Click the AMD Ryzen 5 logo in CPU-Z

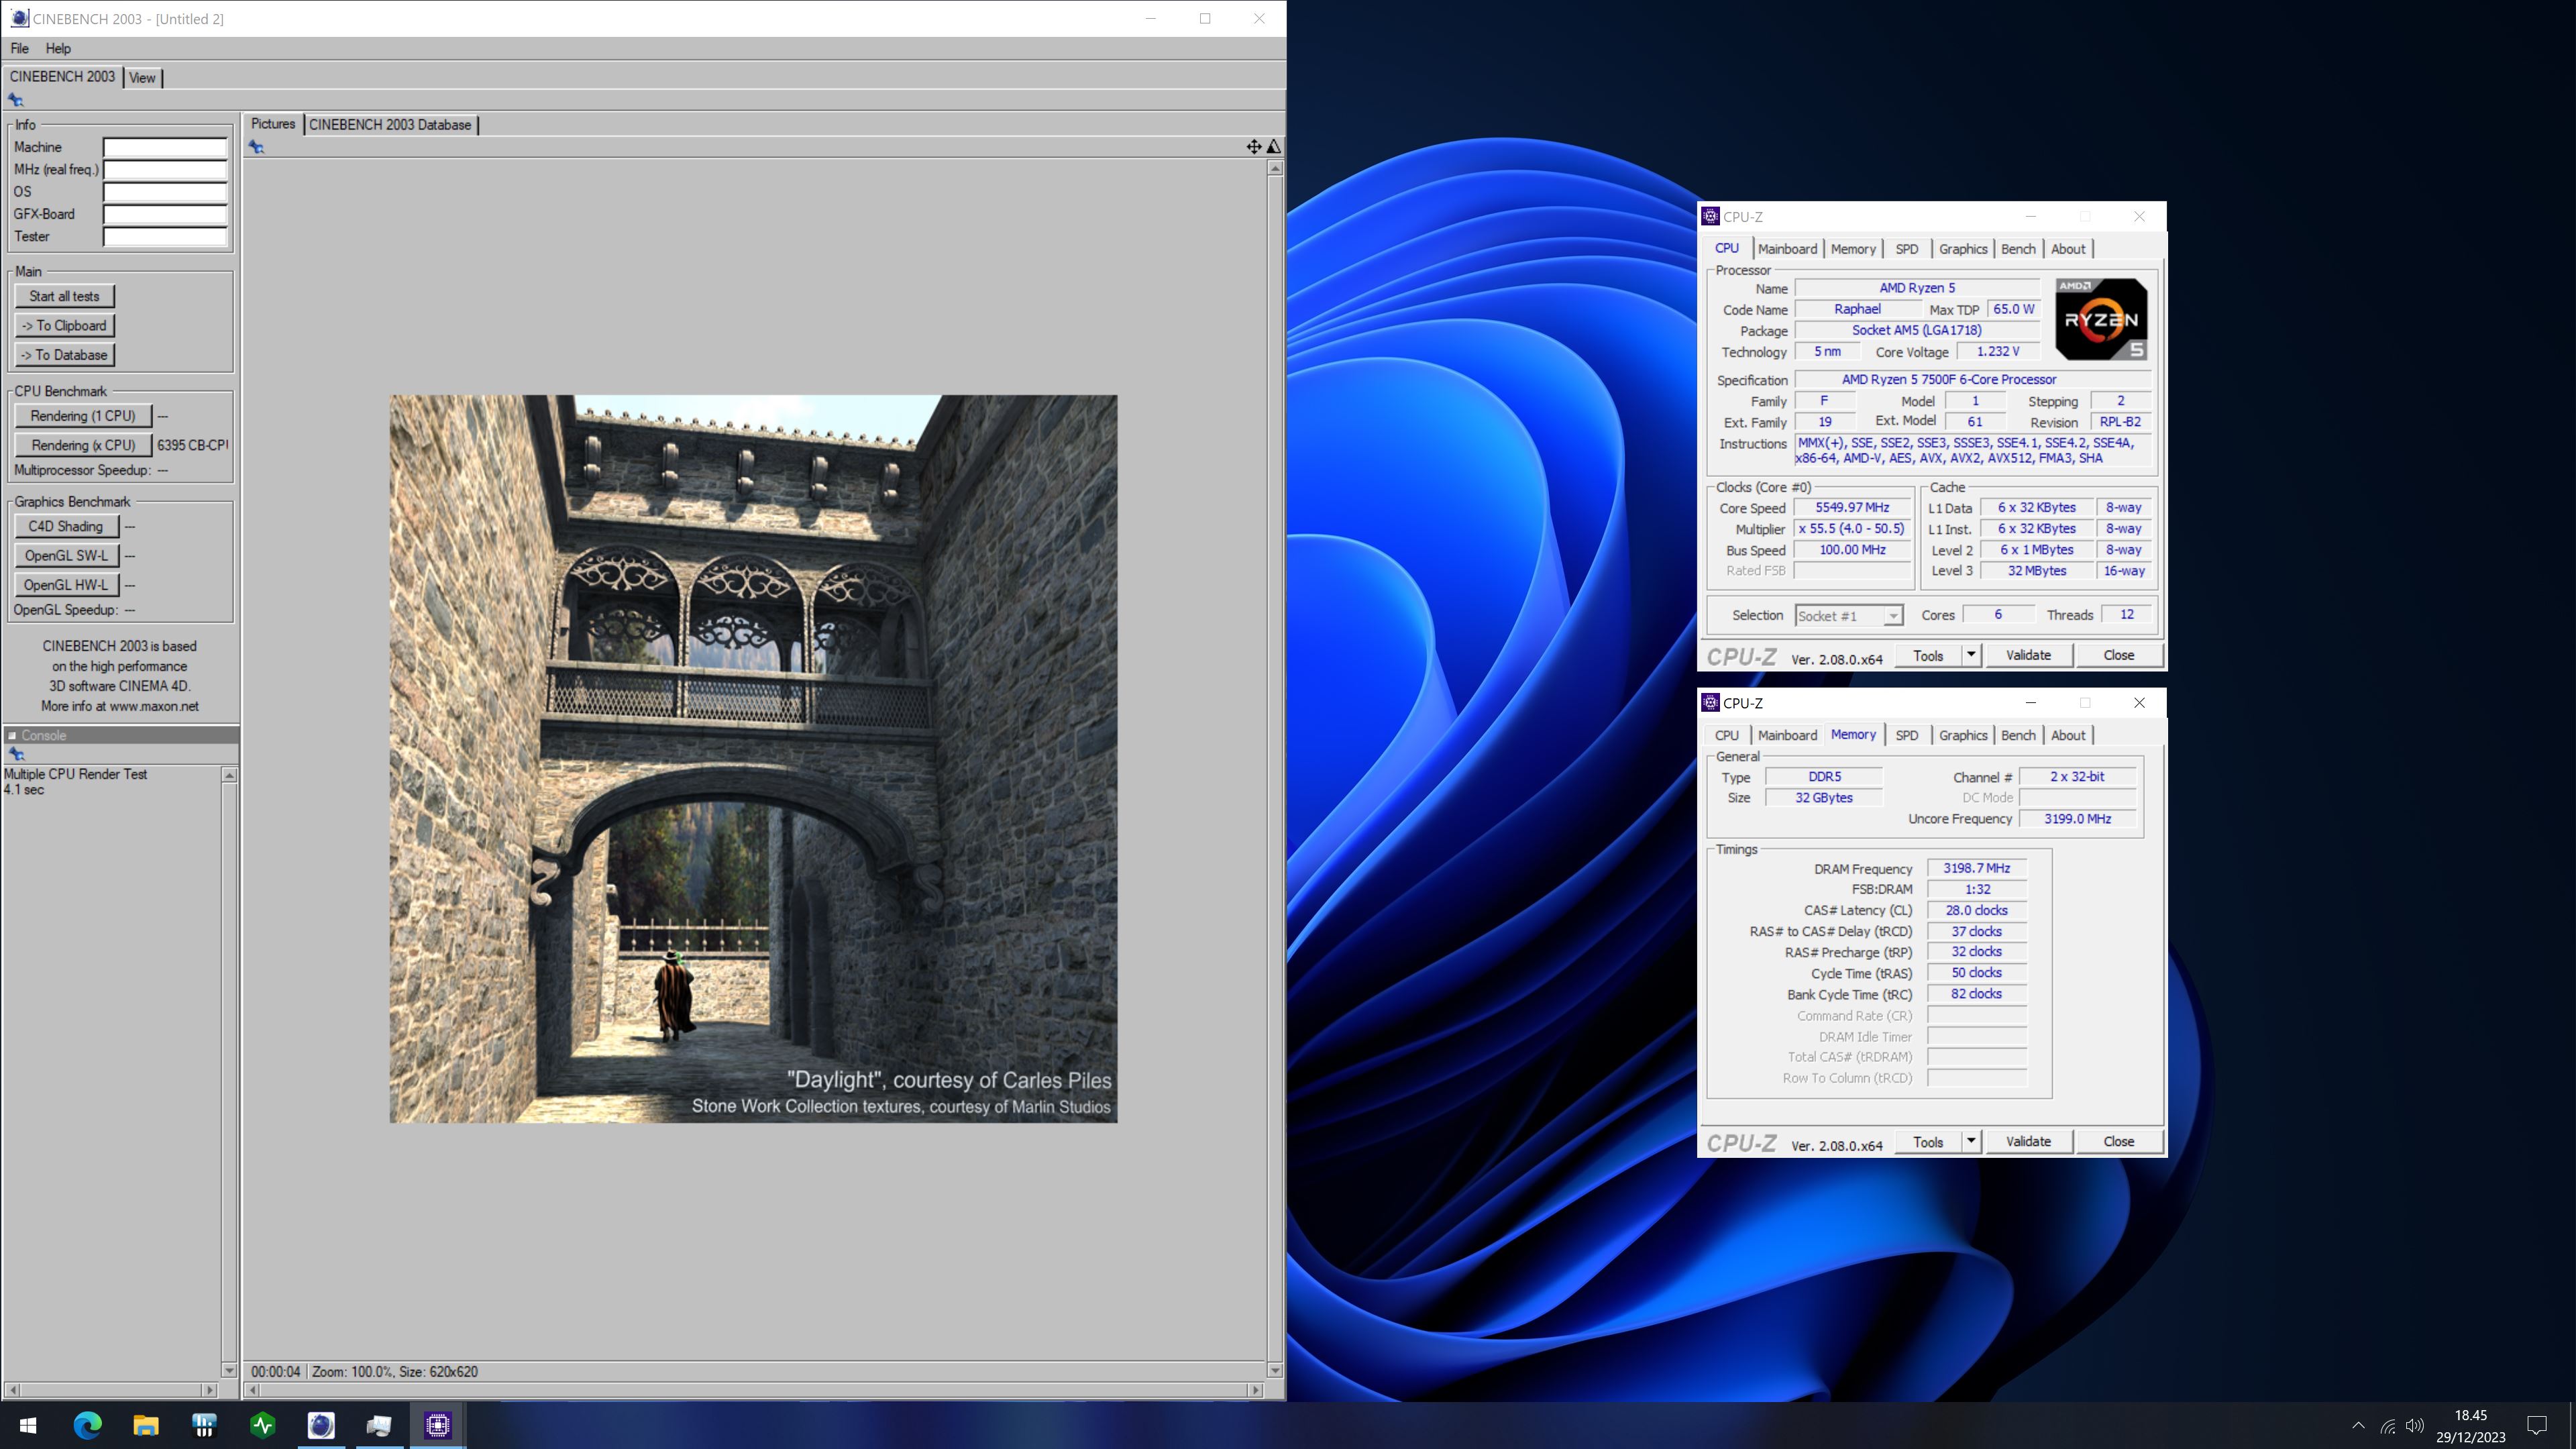coord(2100,319)
